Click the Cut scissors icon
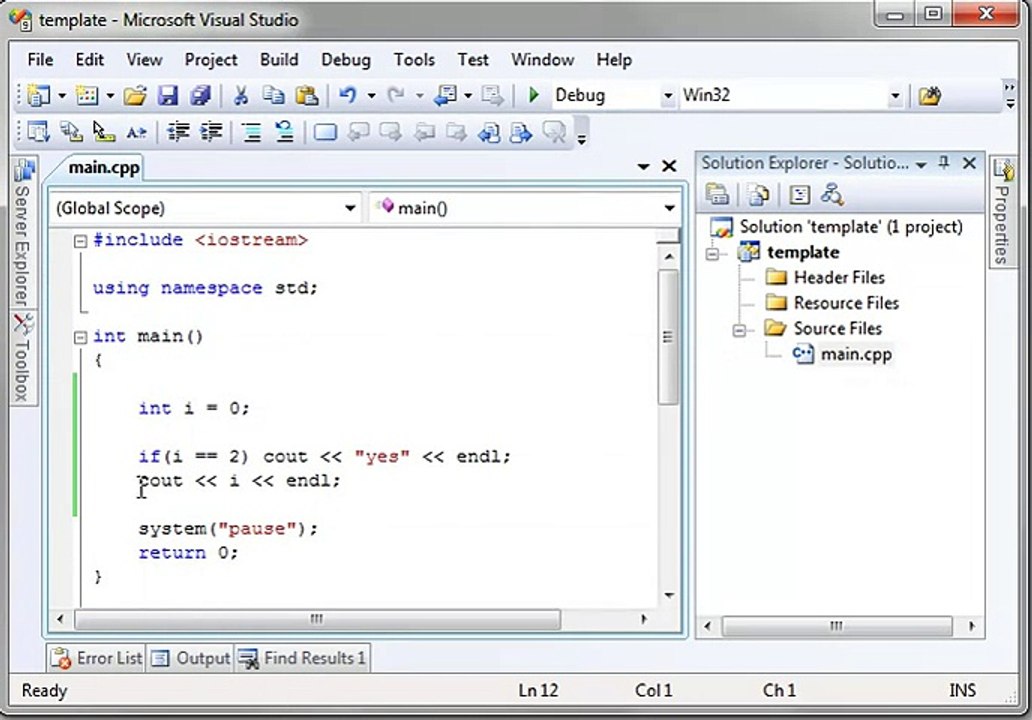The image size is (1032, 720). 241,96
